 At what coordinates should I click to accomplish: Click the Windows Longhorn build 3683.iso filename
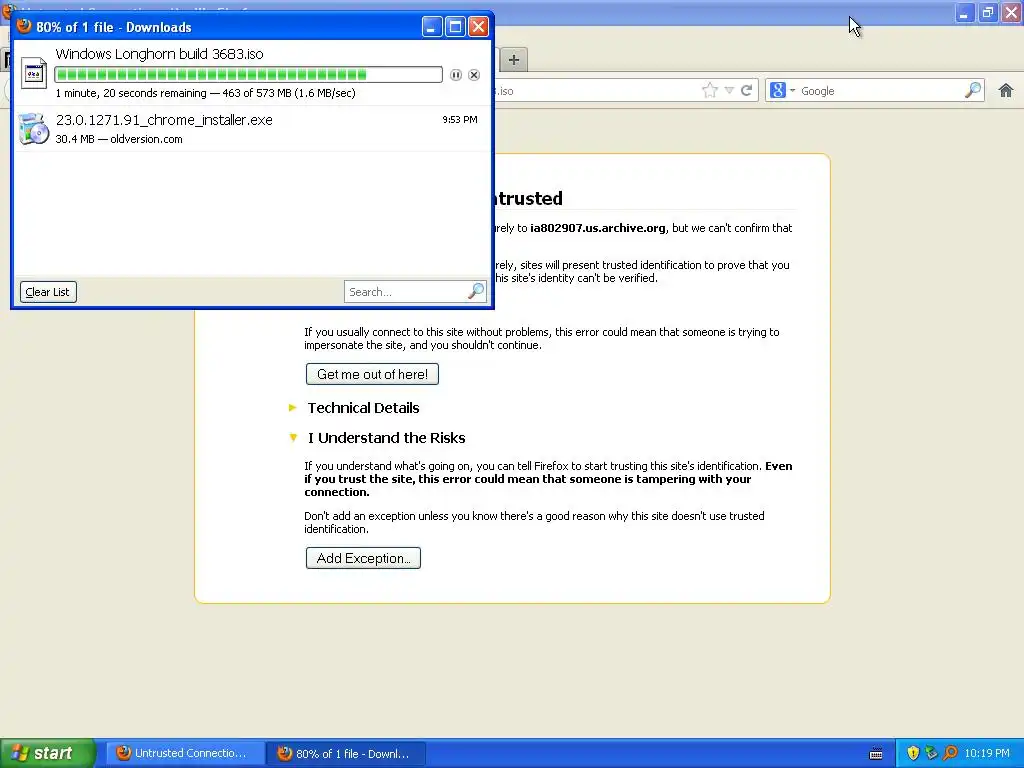point(159,54)
